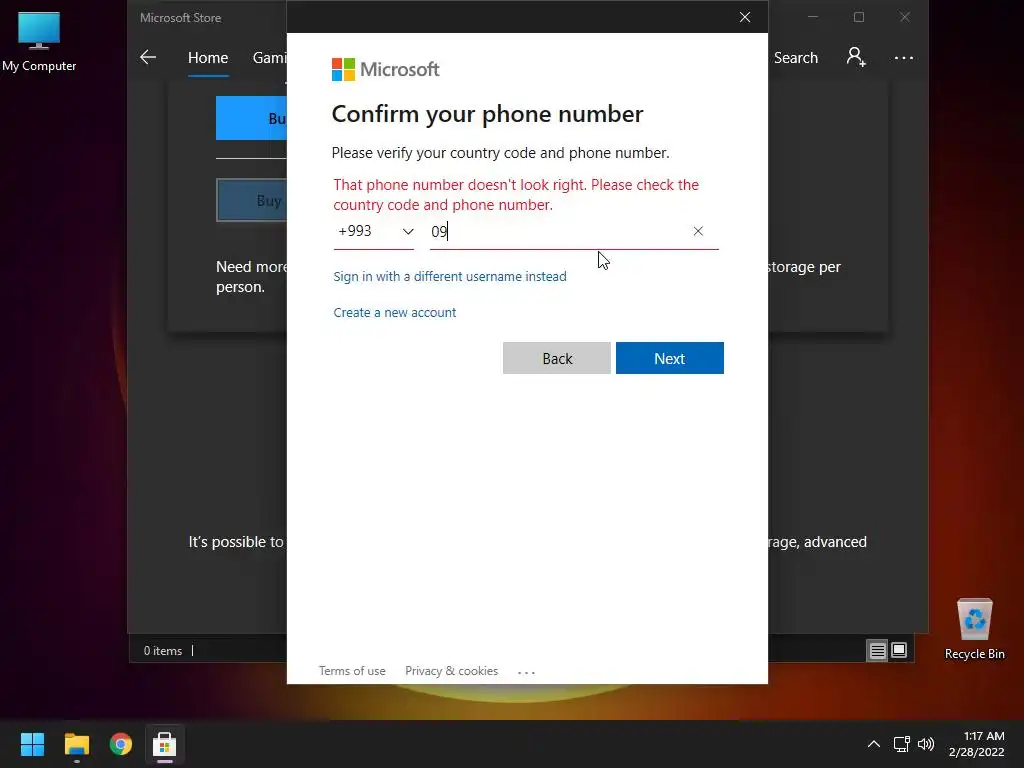Open the Store three-dot See more menu
1024x768 pixels.
point(904,57)
